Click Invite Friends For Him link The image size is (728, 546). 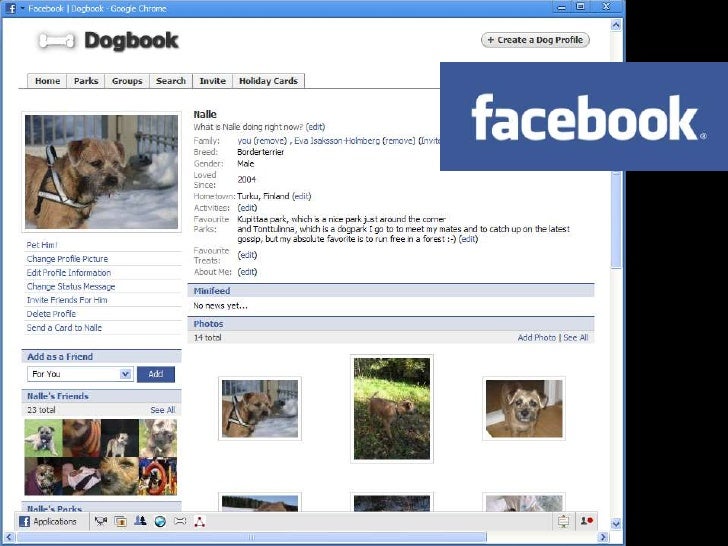tap(67, 300)
